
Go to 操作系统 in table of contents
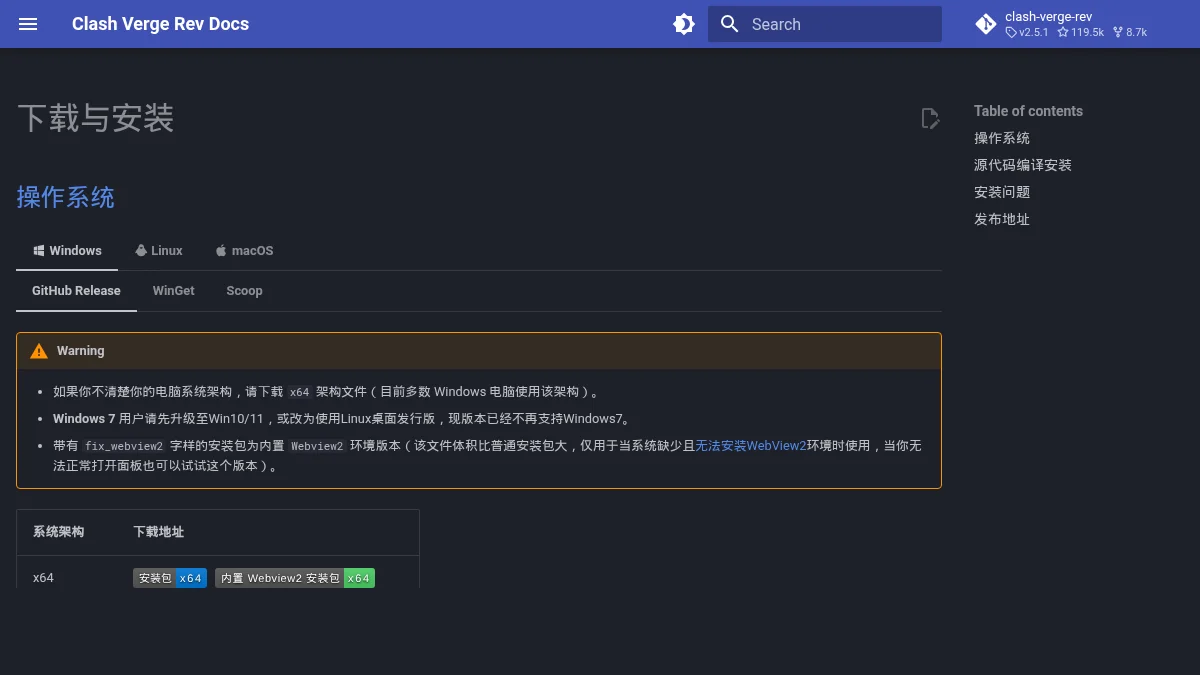point(1002,138)
